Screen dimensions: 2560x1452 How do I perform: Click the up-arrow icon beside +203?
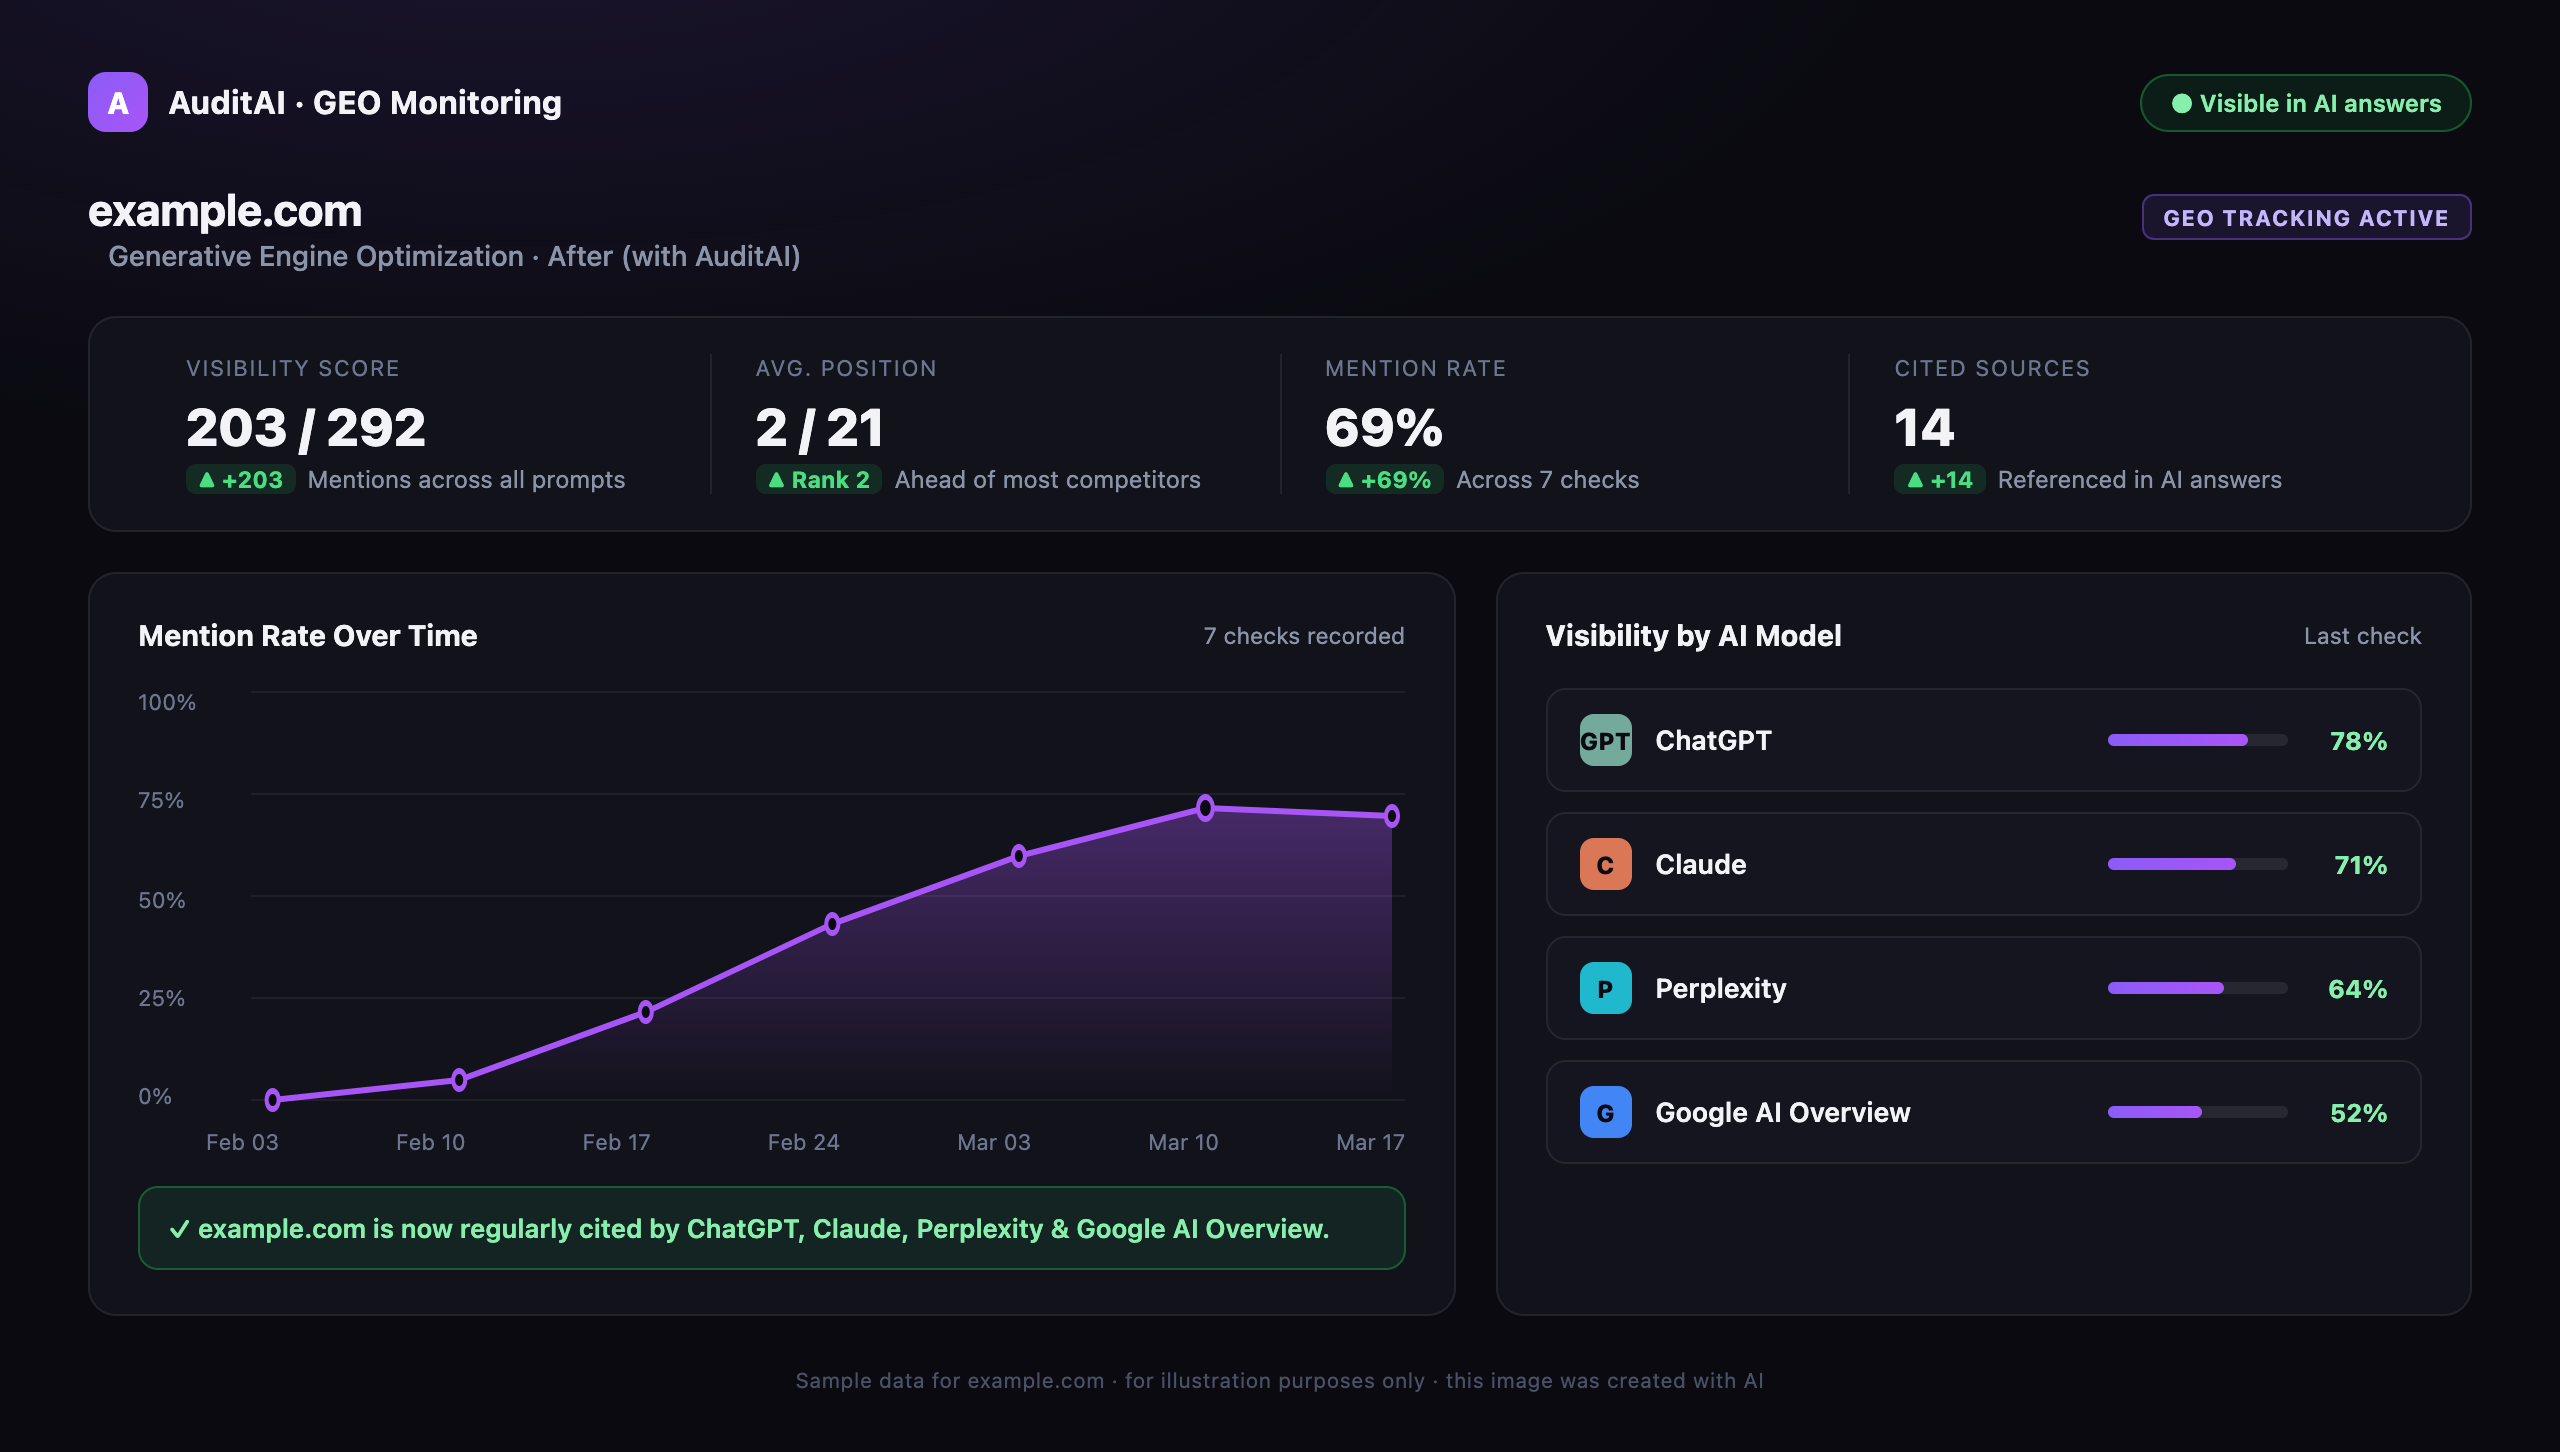tap(207, 480)
